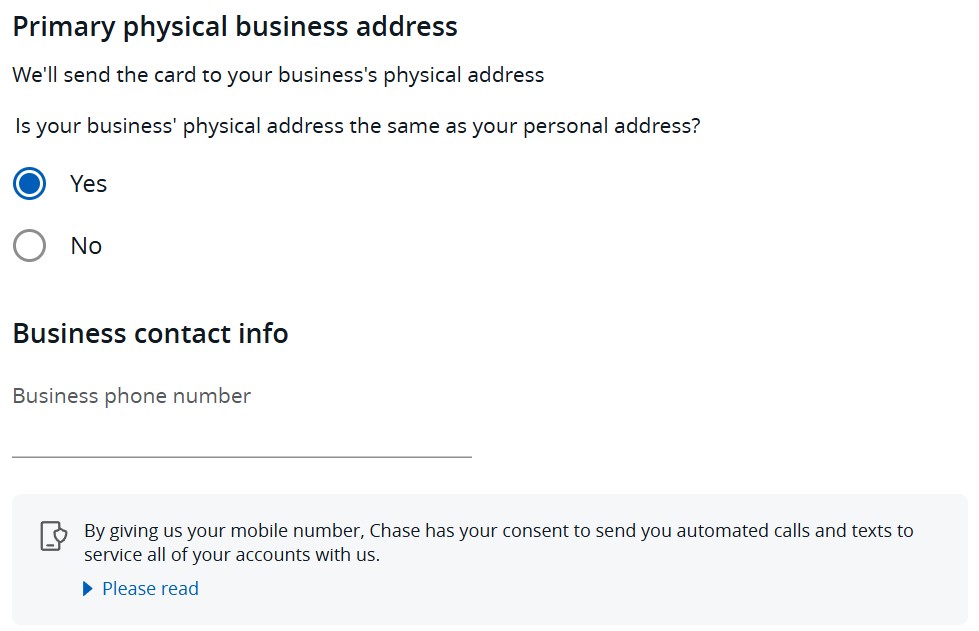Click the underline of the phone field
Image resolution: width=979 pixels, height=631 pixels.
[x=242, y=457]
